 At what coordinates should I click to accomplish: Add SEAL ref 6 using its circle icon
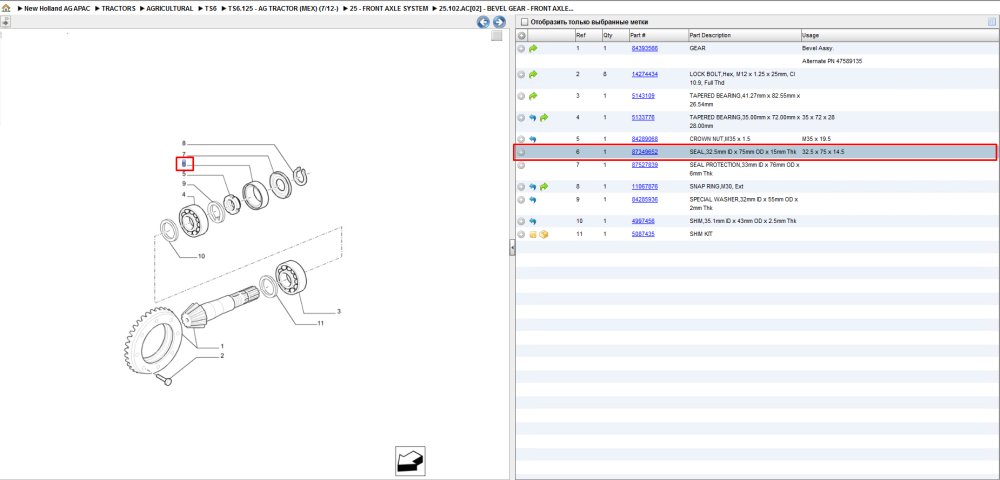(x=522, y=152)
